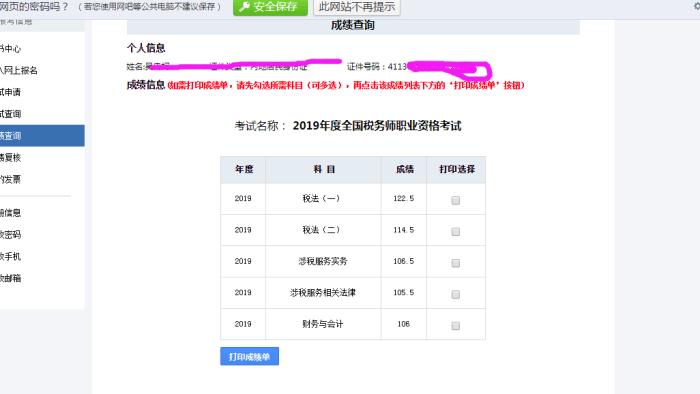The width and height of the screenshot is (700, 394).
Task: Tick the print checkbox for 税法（一）
Action: tap(455, 200)
